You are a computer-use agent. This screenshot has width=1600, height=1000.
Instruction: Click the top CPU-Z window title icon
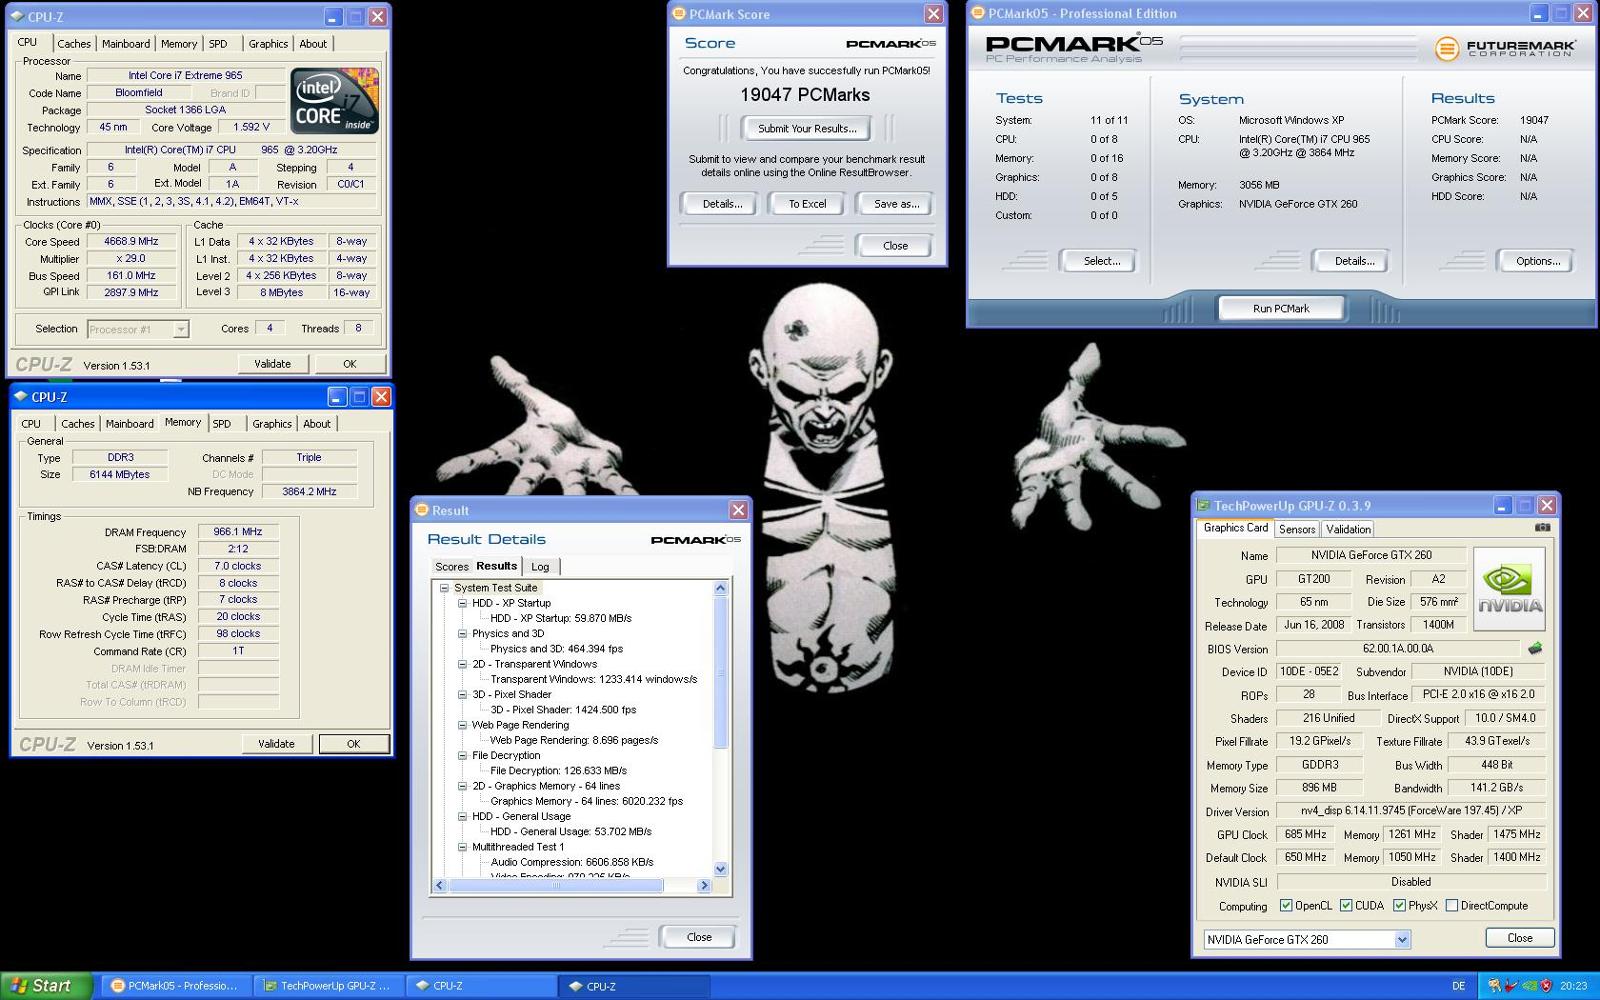point(19,17)
